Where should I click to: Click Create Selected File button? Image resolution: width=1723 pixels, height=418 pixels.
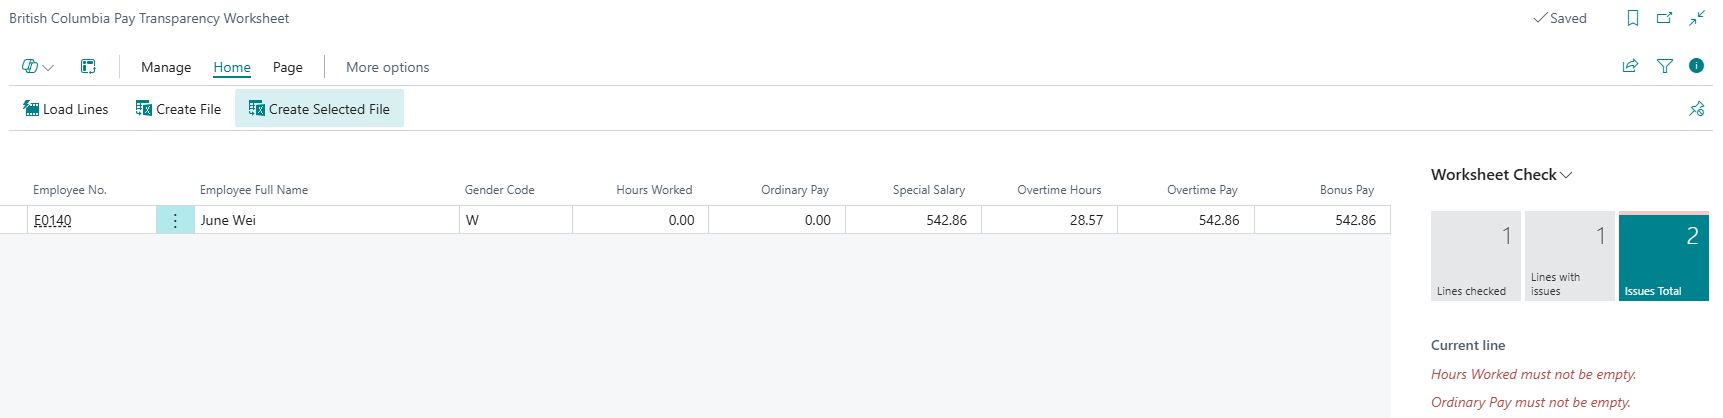tap(319, 109)
